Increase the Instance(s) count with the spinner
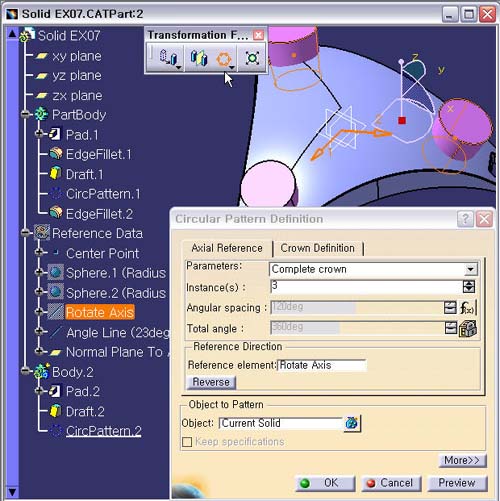500x501 pixels. pyautogui.click(x=469, y=283)
